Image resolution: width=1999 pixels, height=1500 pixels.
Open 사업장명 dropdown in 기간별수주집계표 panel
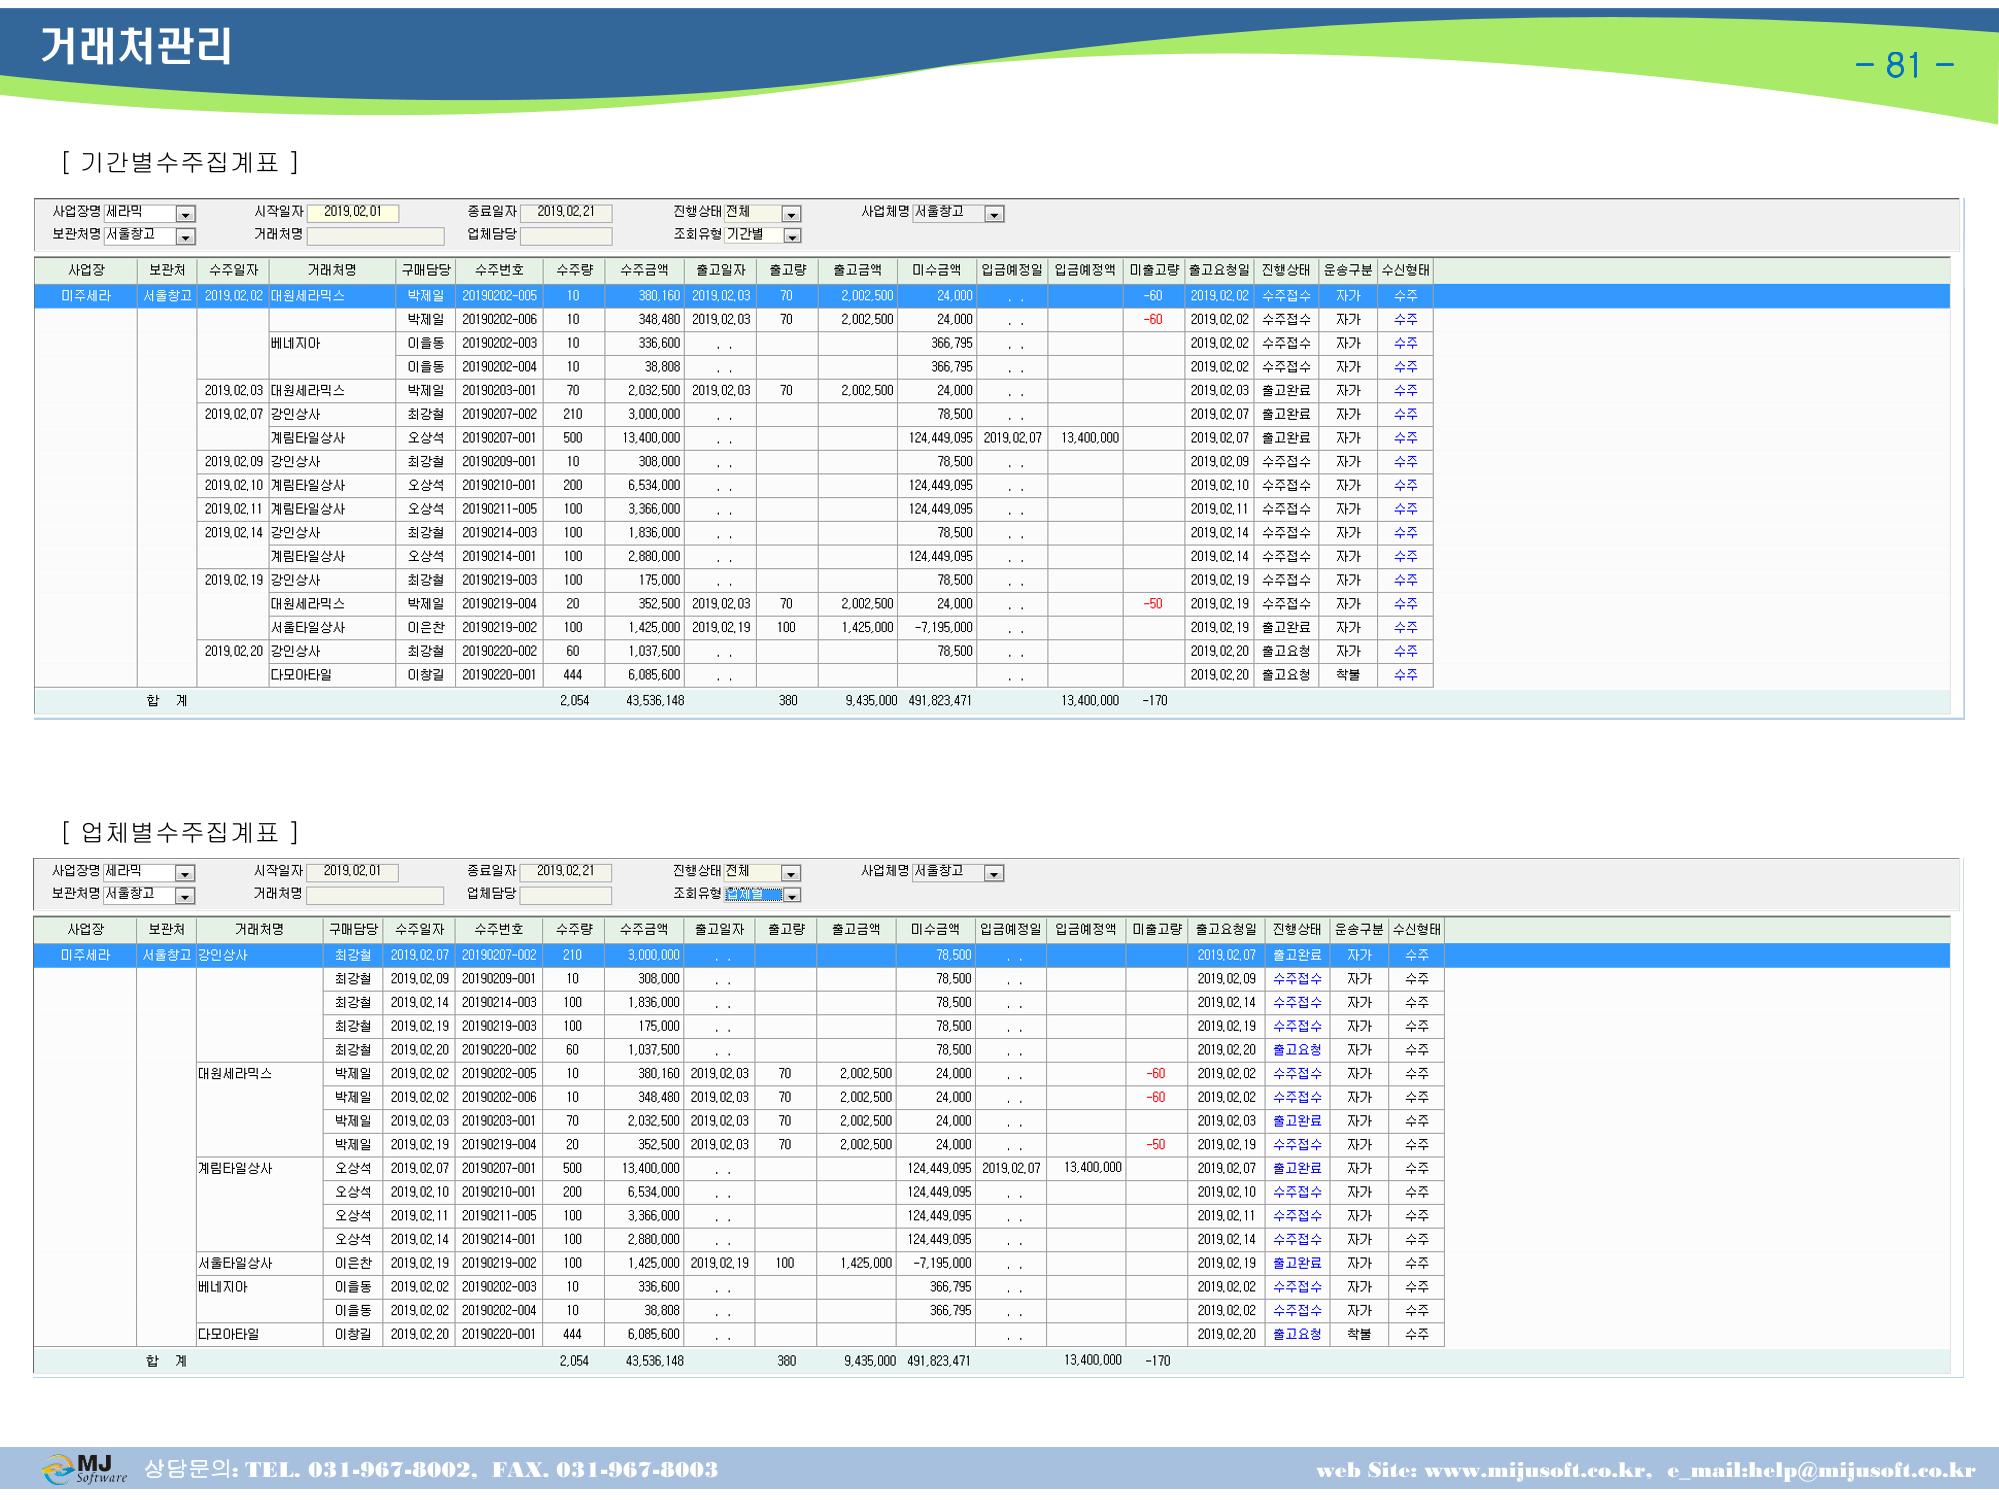186,214
